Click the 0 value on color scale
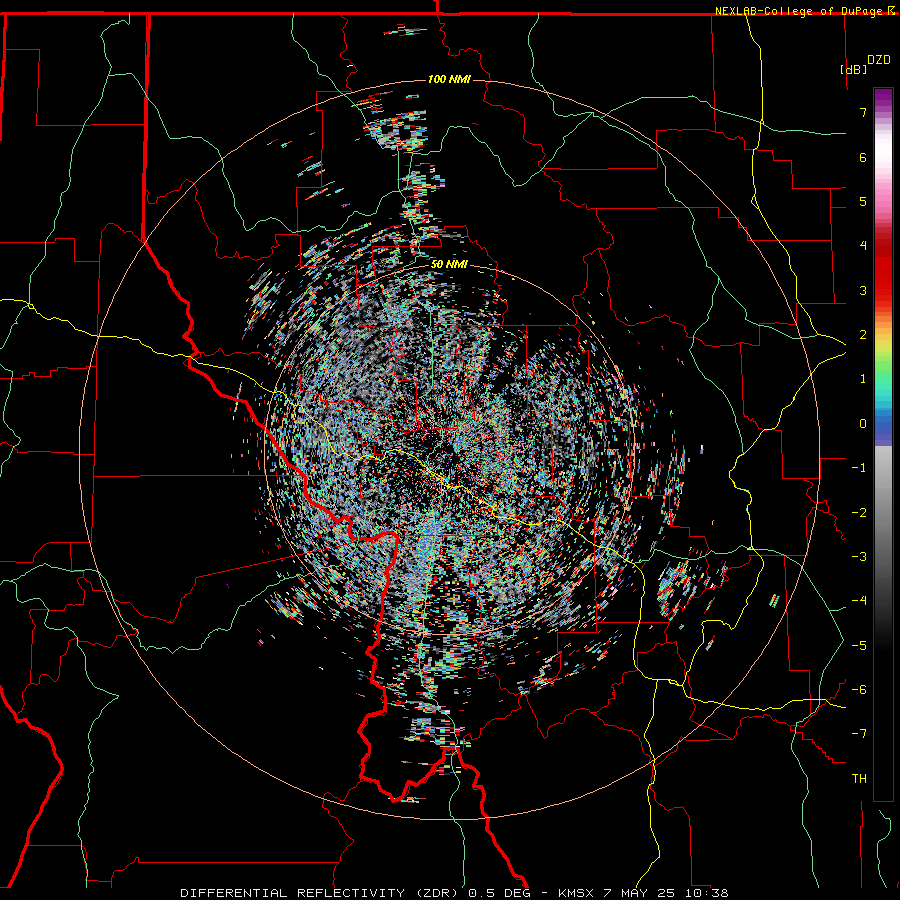 coord(863,424)
